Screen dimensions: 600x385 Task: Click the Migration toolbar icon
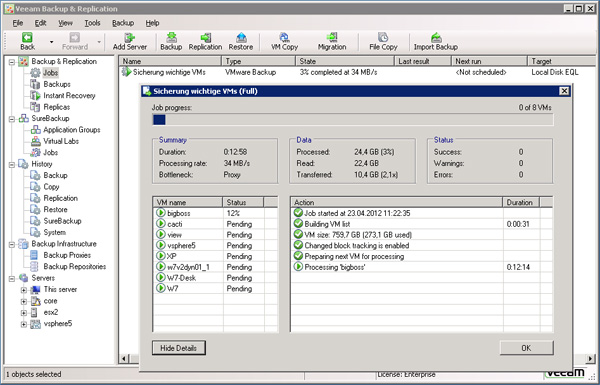332,41
